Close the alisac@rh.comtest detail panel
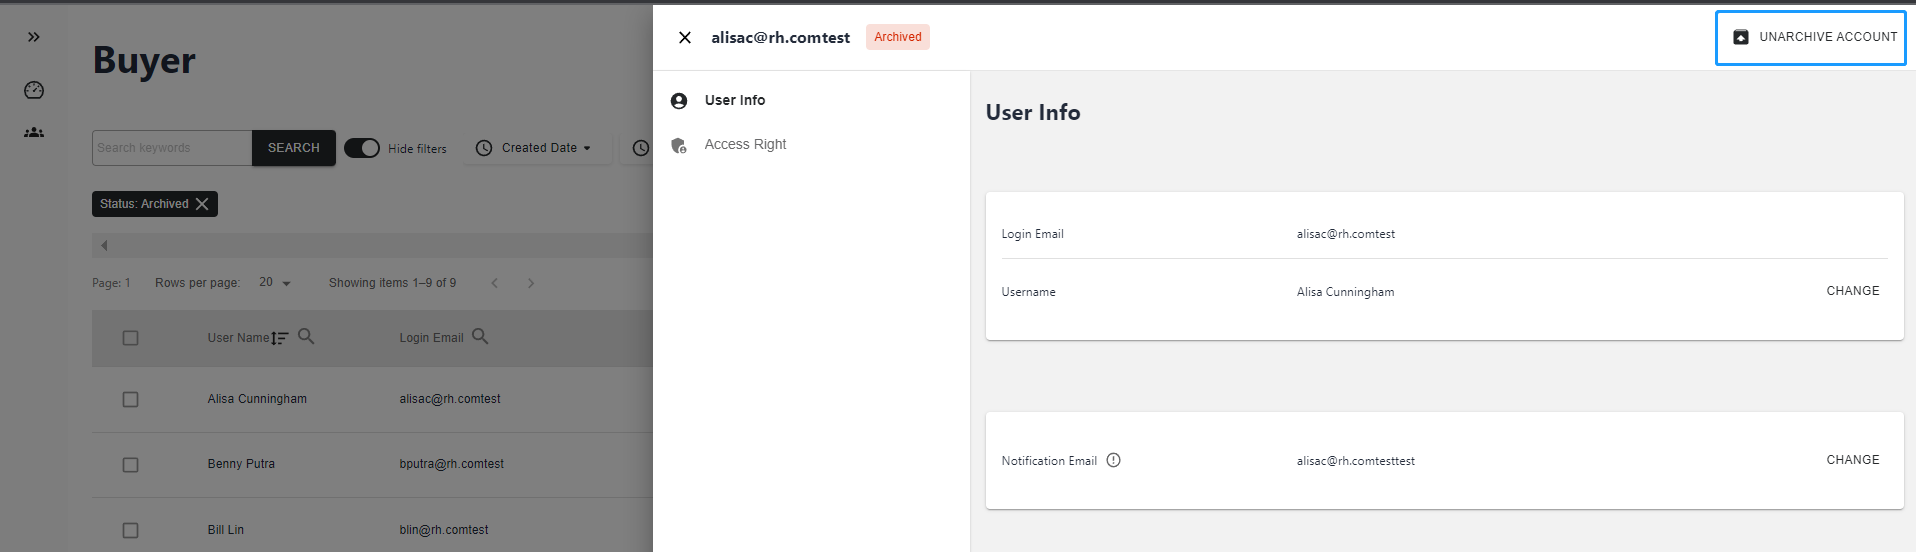 (685, 38)
